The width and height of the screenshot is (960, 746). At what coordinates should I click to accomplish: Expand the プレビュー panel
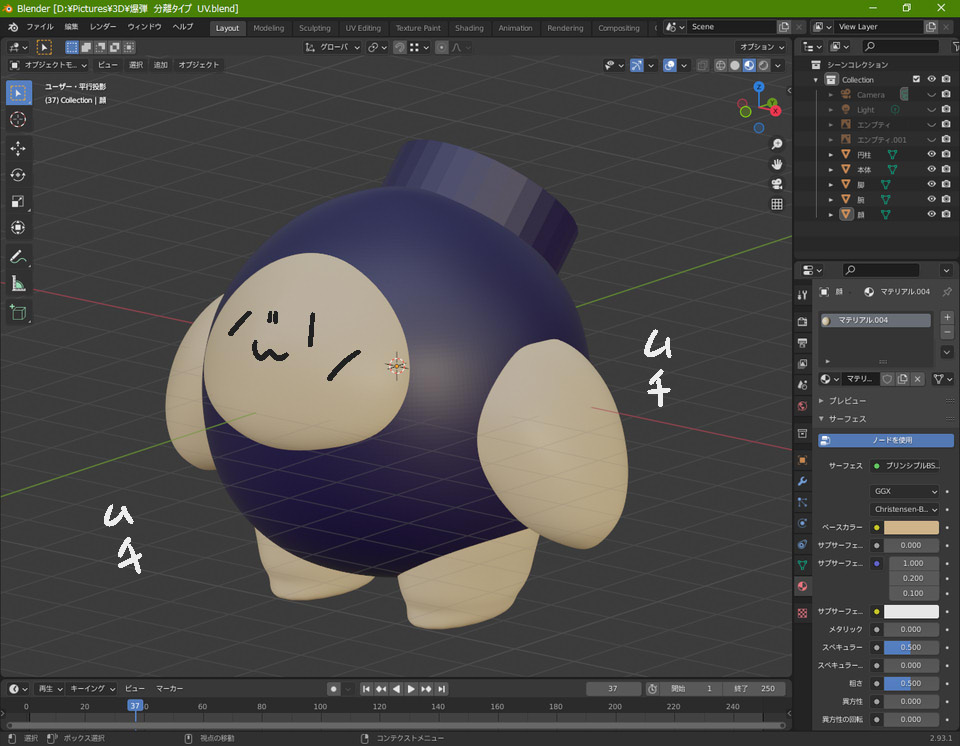(x=846, y=400)
